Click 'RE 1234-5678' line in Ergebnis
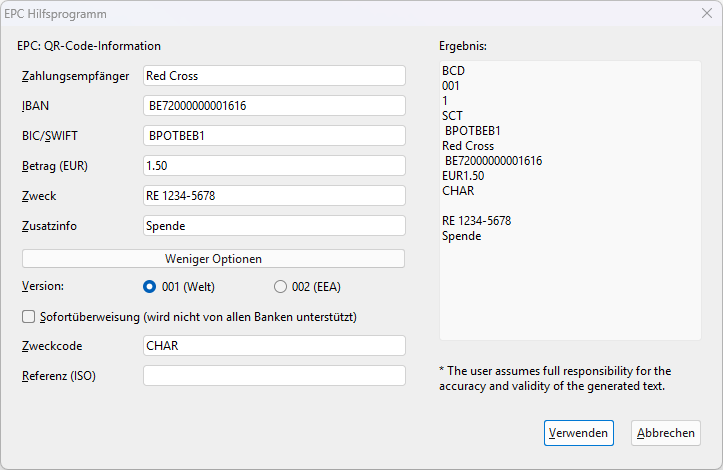Screen dimensions: 723x470 pyautogui.click(x=477, y=220)
